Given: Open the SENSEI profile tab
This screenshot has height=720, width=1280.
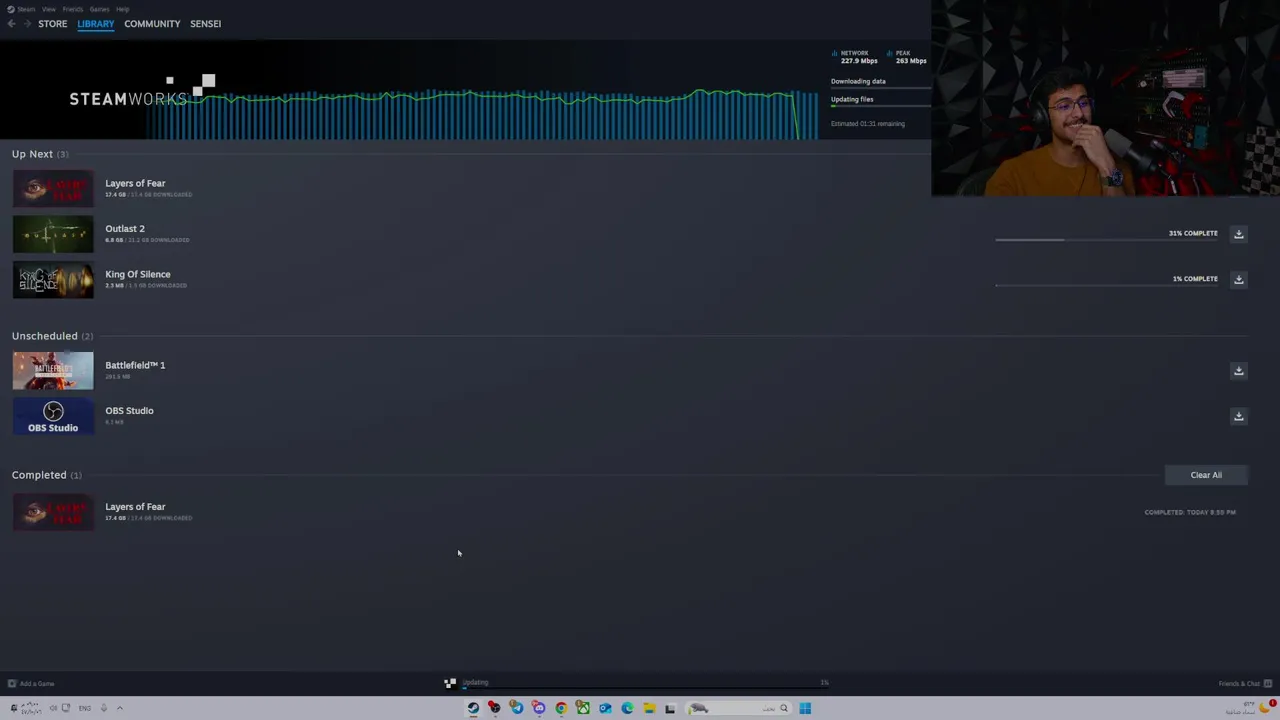Looking at the screenshot, I should 205,24.
